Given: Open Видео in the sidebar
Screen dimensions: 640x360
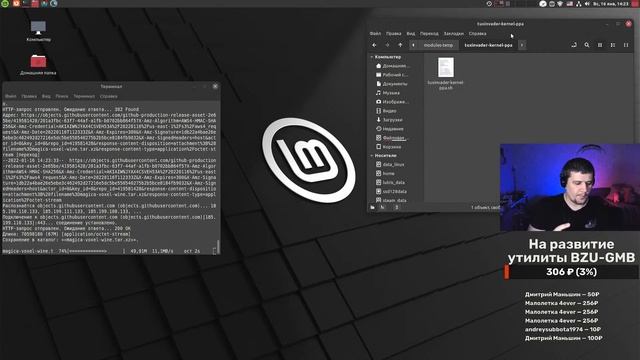Looking at the screenshot, I should click(387, 111).
